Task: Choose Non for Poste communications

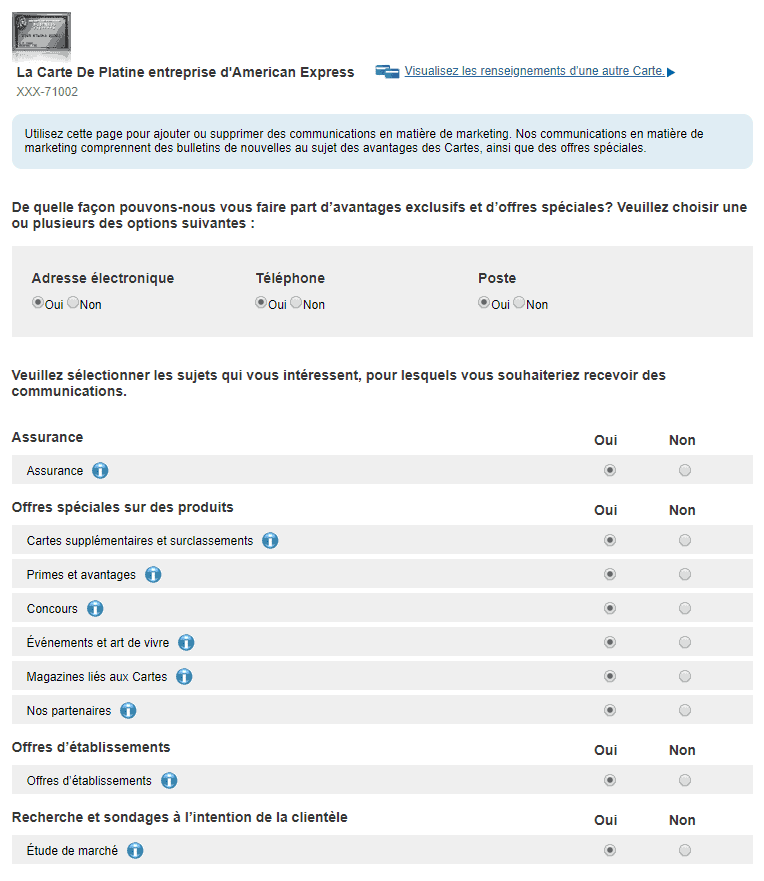Action: (x=518, y=301)
